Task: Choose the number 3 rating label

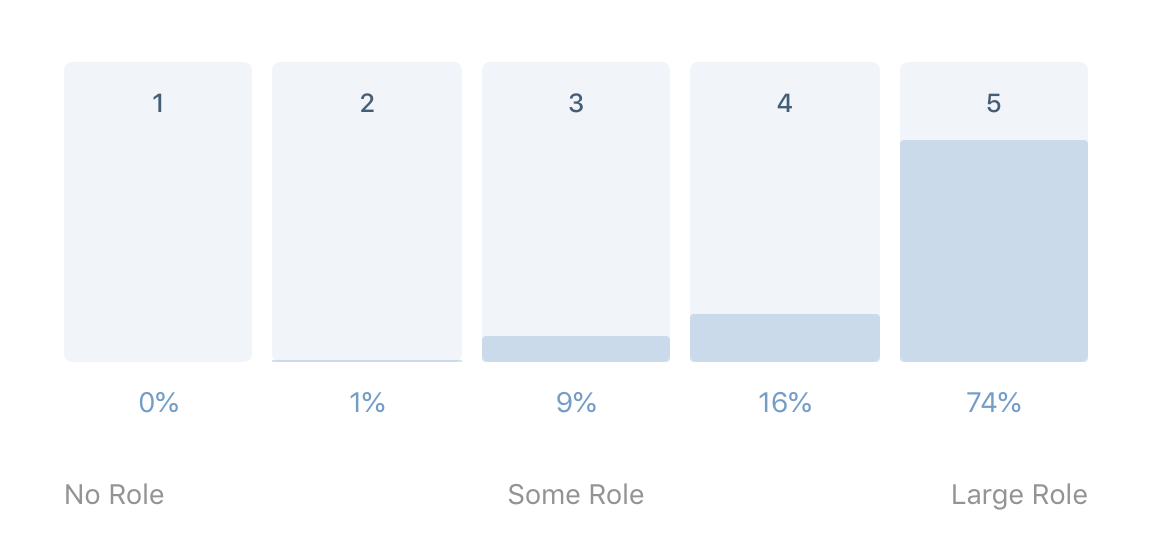Action: coord(576,103)
